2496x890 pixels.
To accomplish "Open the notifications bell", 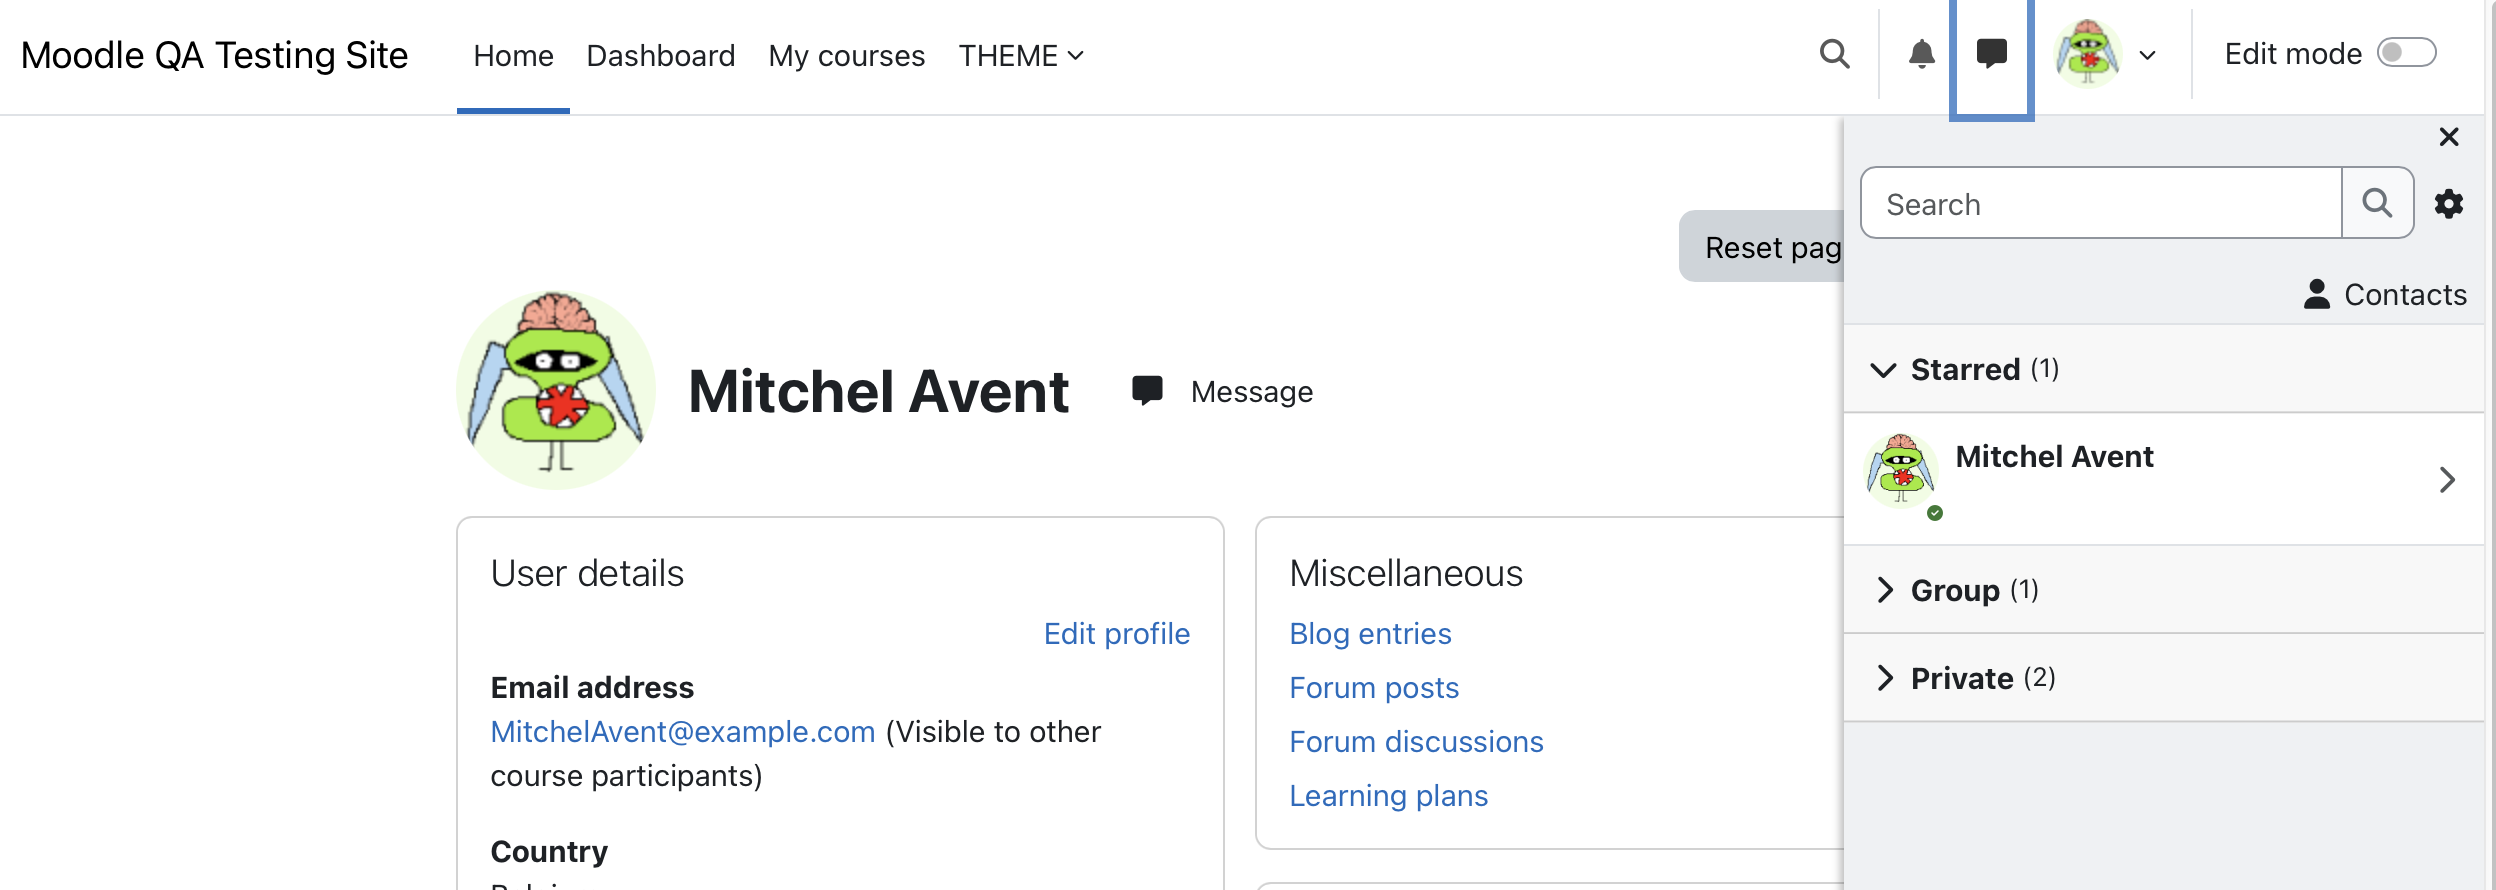I will click(1921, 54).
